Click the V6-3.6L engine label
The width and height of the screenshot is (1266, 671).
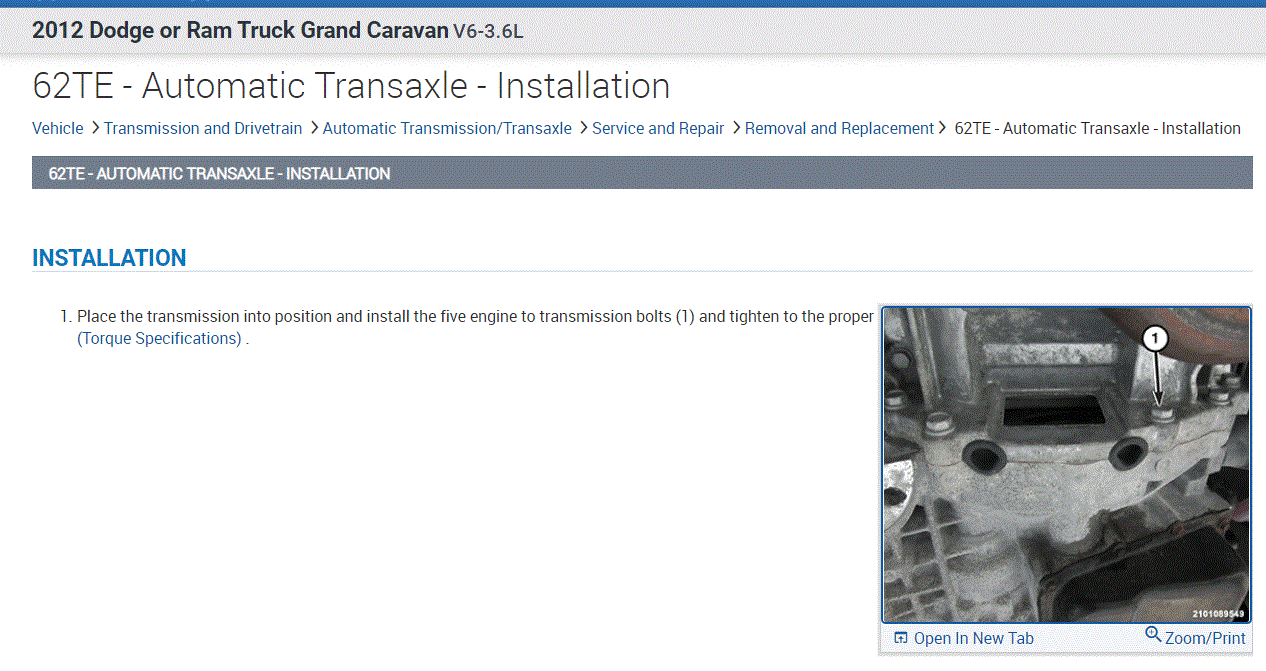click(488, 31)
